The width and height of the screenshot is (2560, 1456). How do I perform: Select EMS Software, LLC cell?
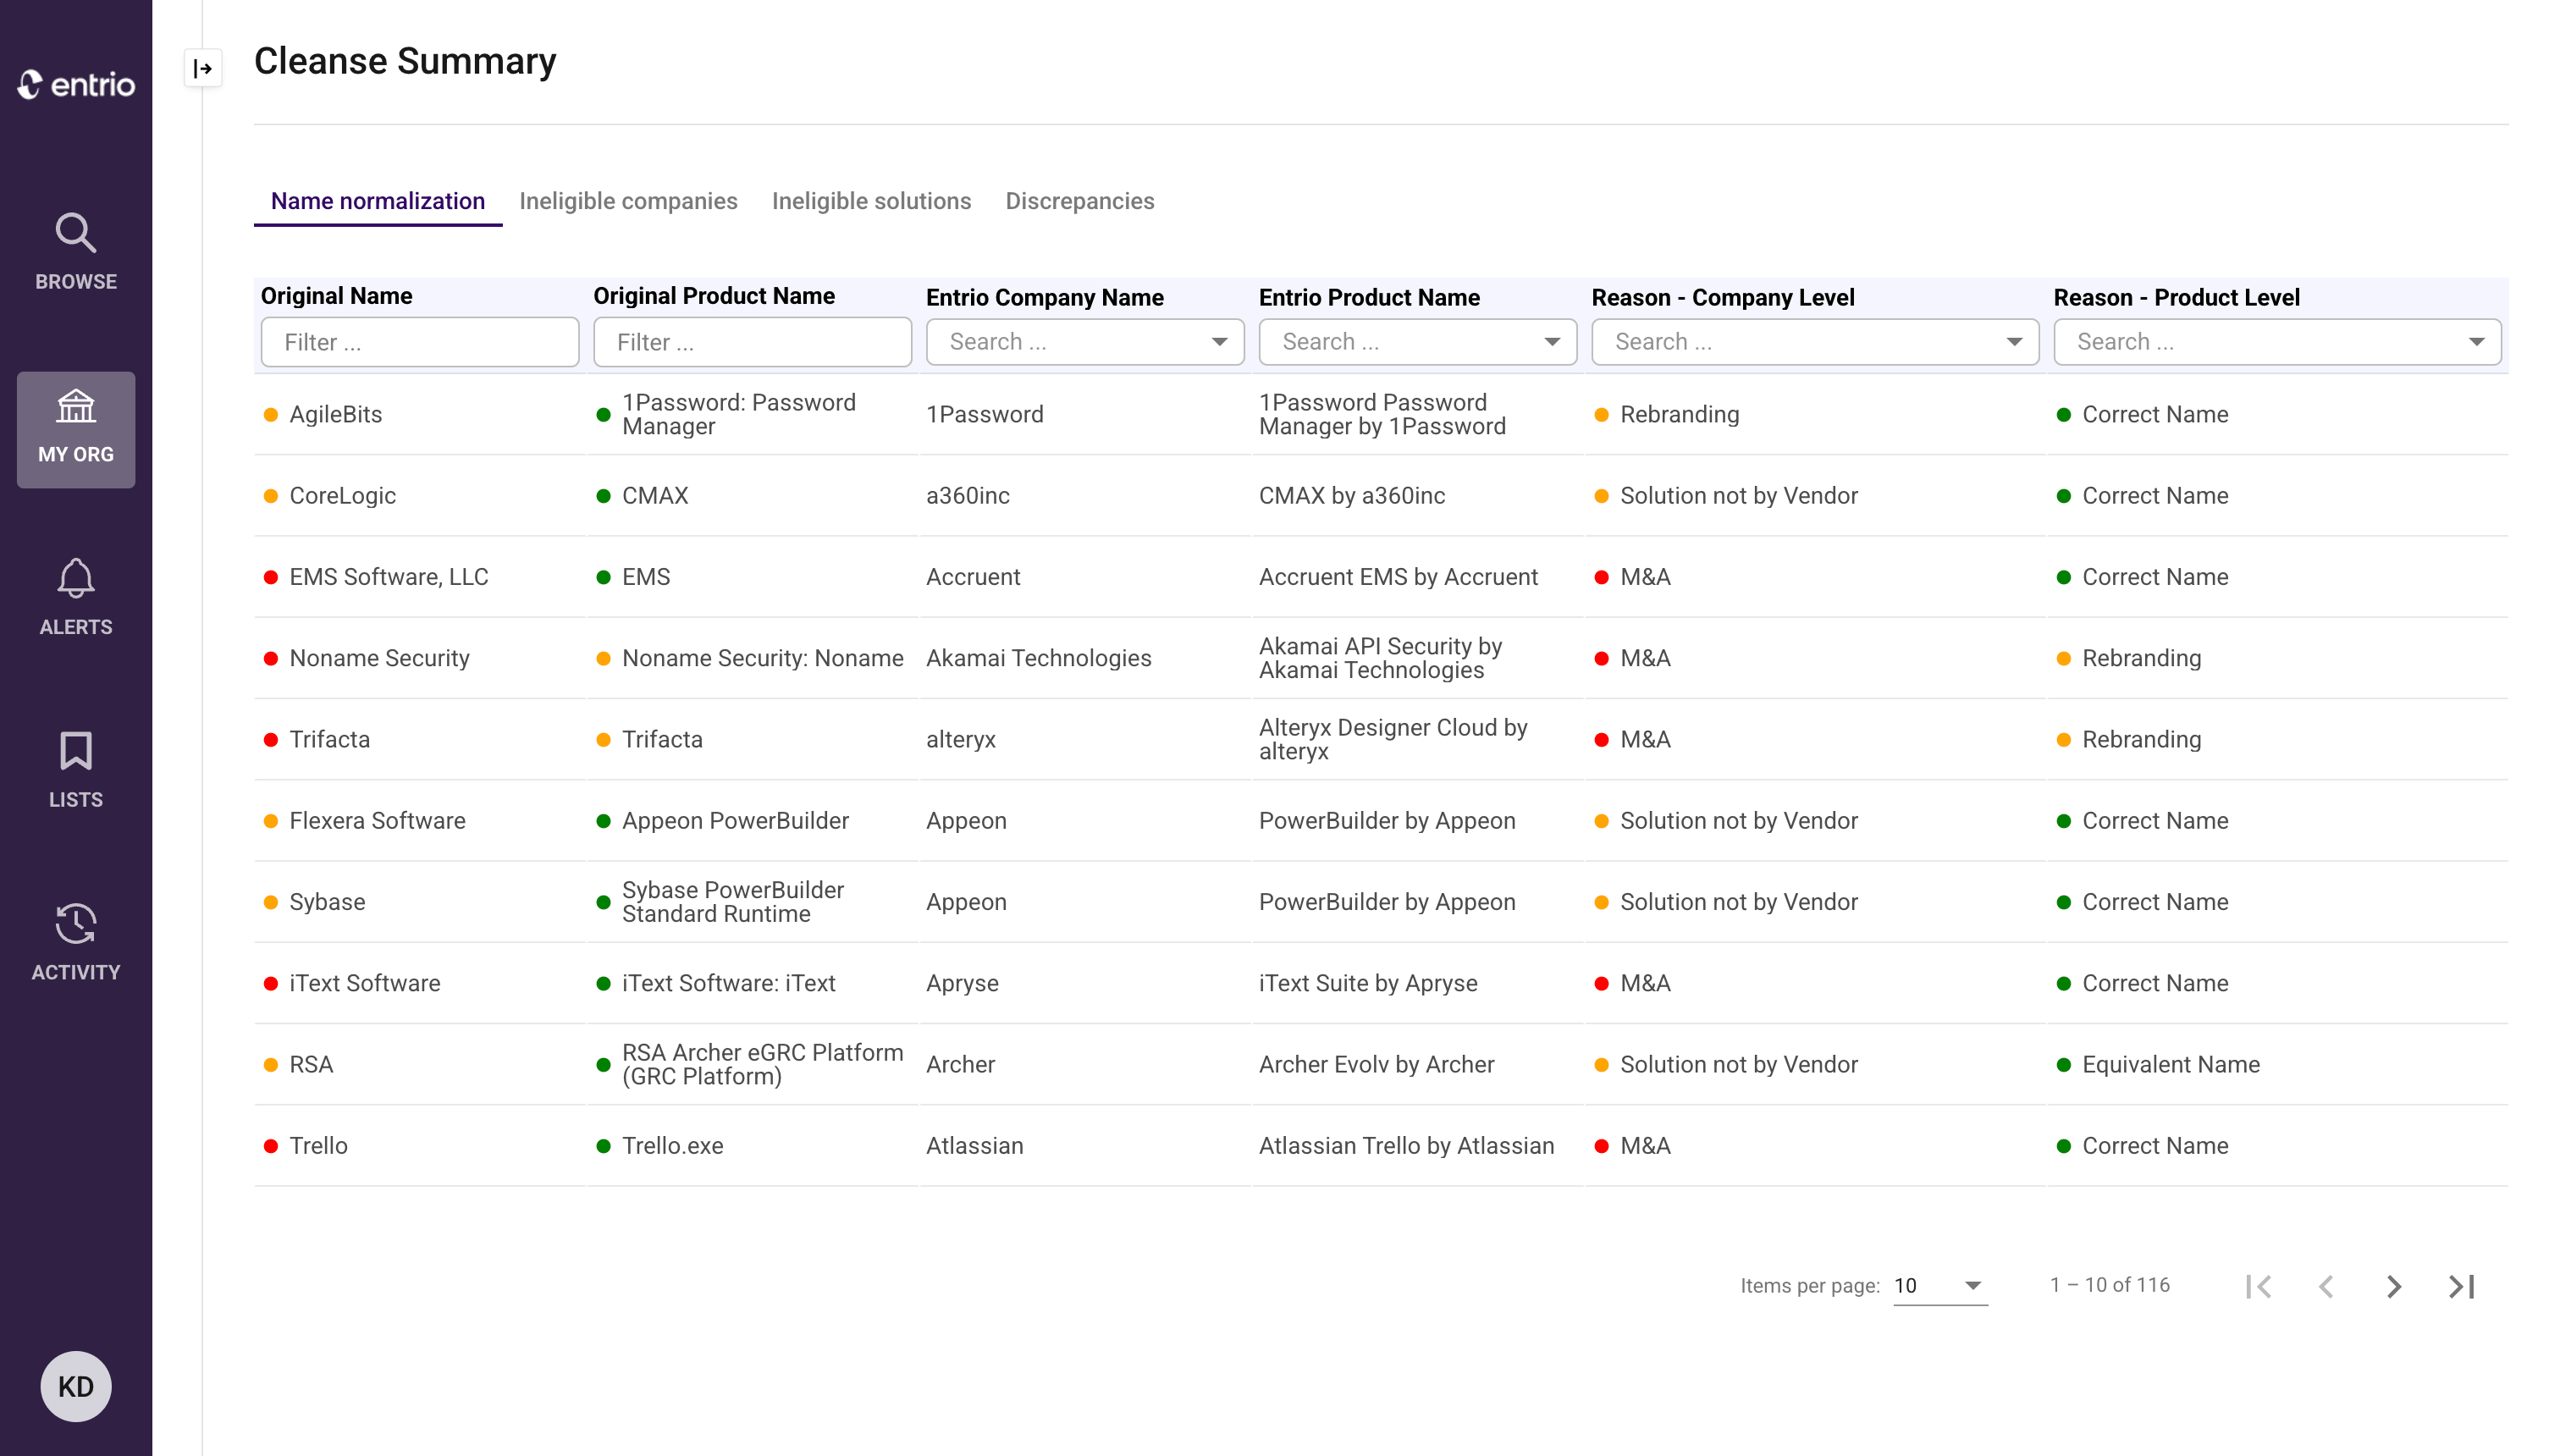388,577
